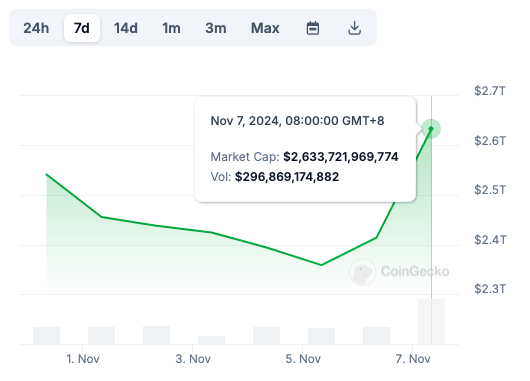The image size is (530, 381).
Task: Click the 3. Nov axis label
Action: 193,359
